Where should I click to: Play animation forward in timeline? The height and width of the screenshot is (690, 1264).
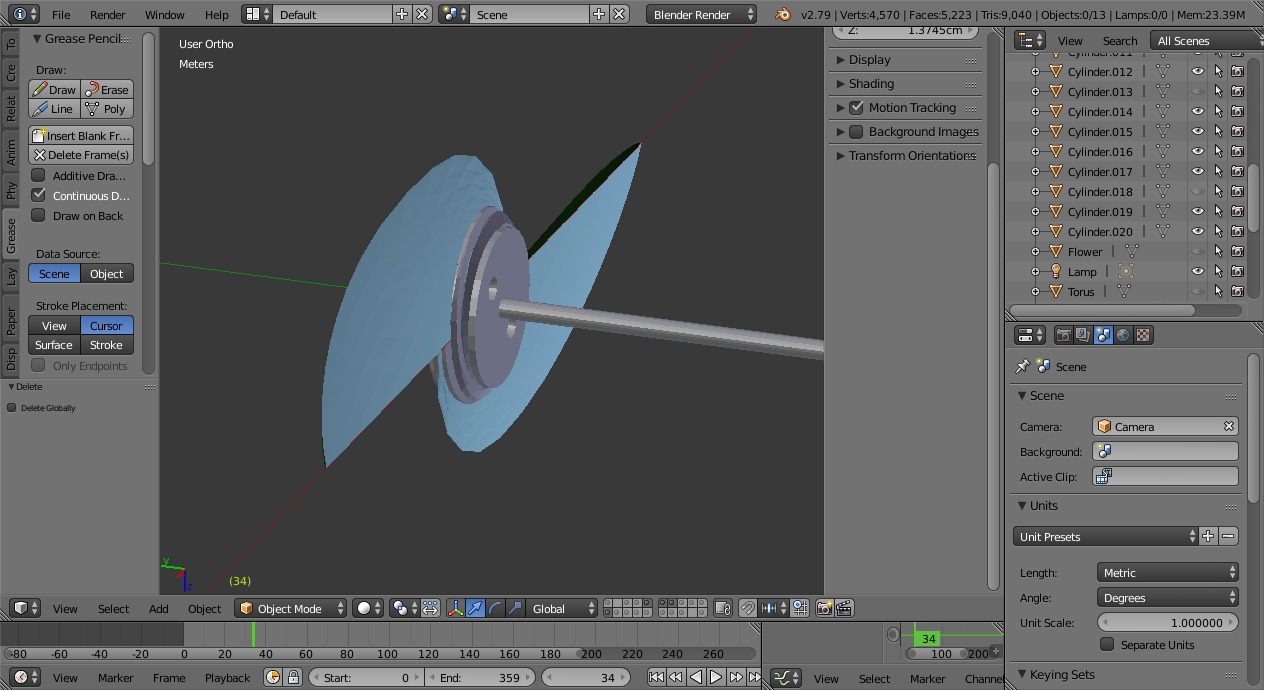click(x=716, y=677)
